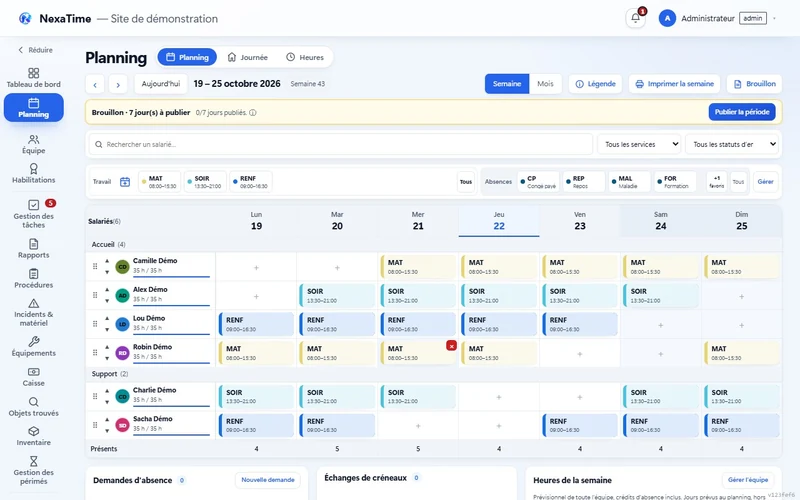This screenshot has width=800, height=500.
Task: Open the Équipements section
Action: point(34,347)
